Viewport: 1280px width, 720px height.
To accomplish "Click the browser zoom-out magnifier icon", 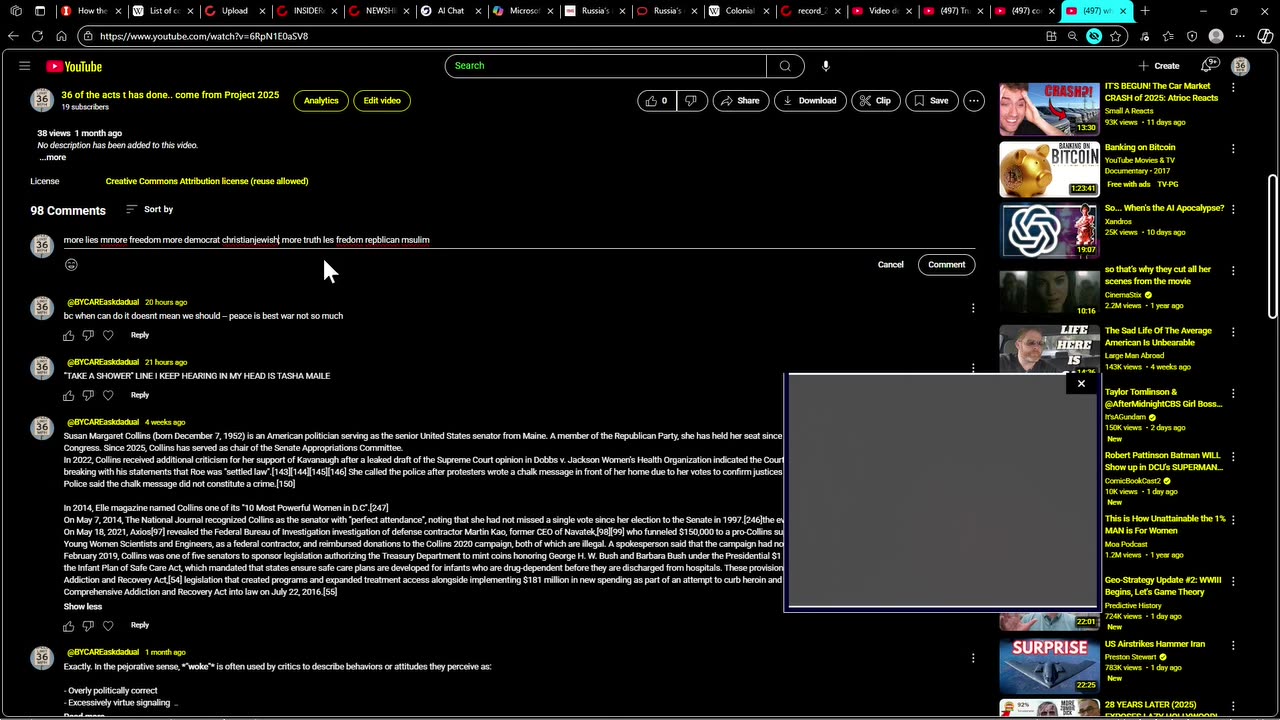I will 1072,36.
